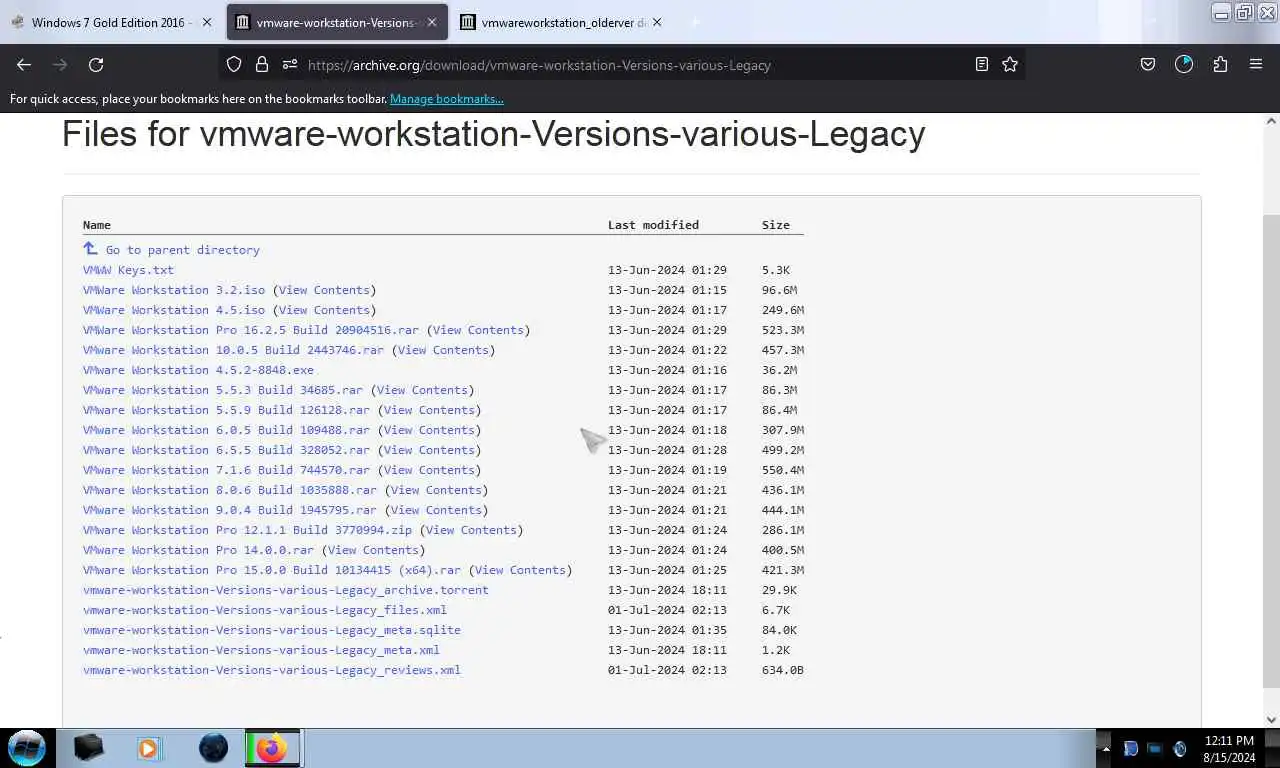
Task: Open the Legacy_reviews.xml file
Action: pyautogui.click(x=272, y=670)
